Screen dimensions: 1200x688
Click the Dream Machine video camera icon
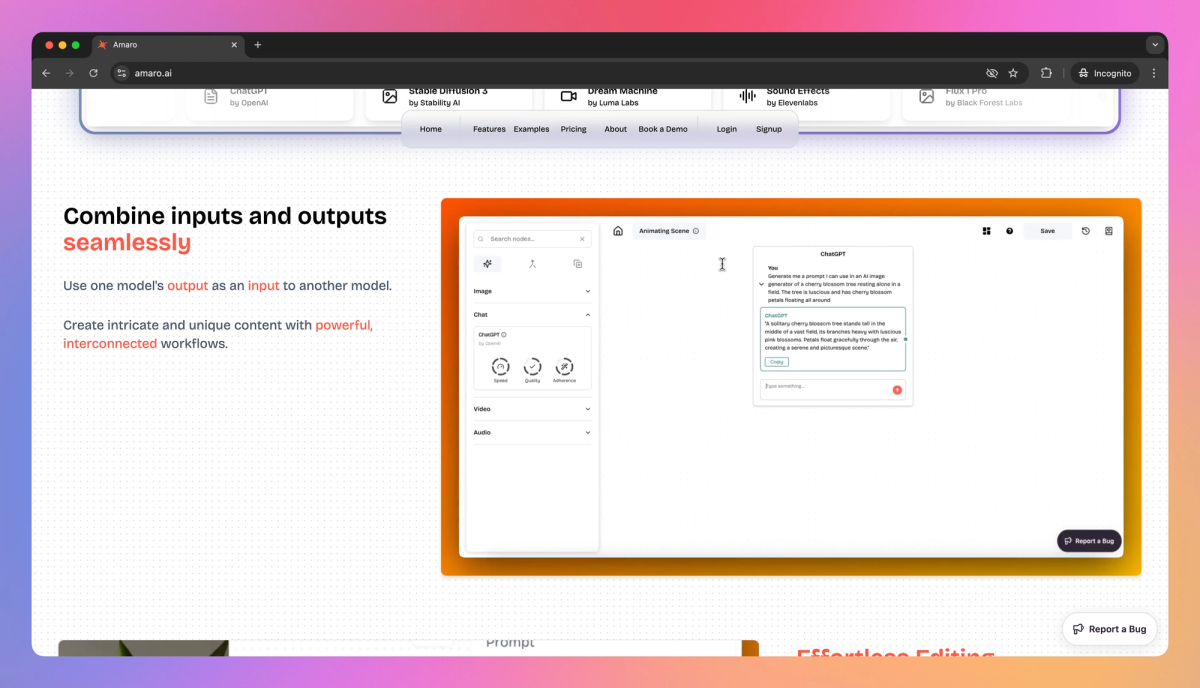(x=569, y=96)
